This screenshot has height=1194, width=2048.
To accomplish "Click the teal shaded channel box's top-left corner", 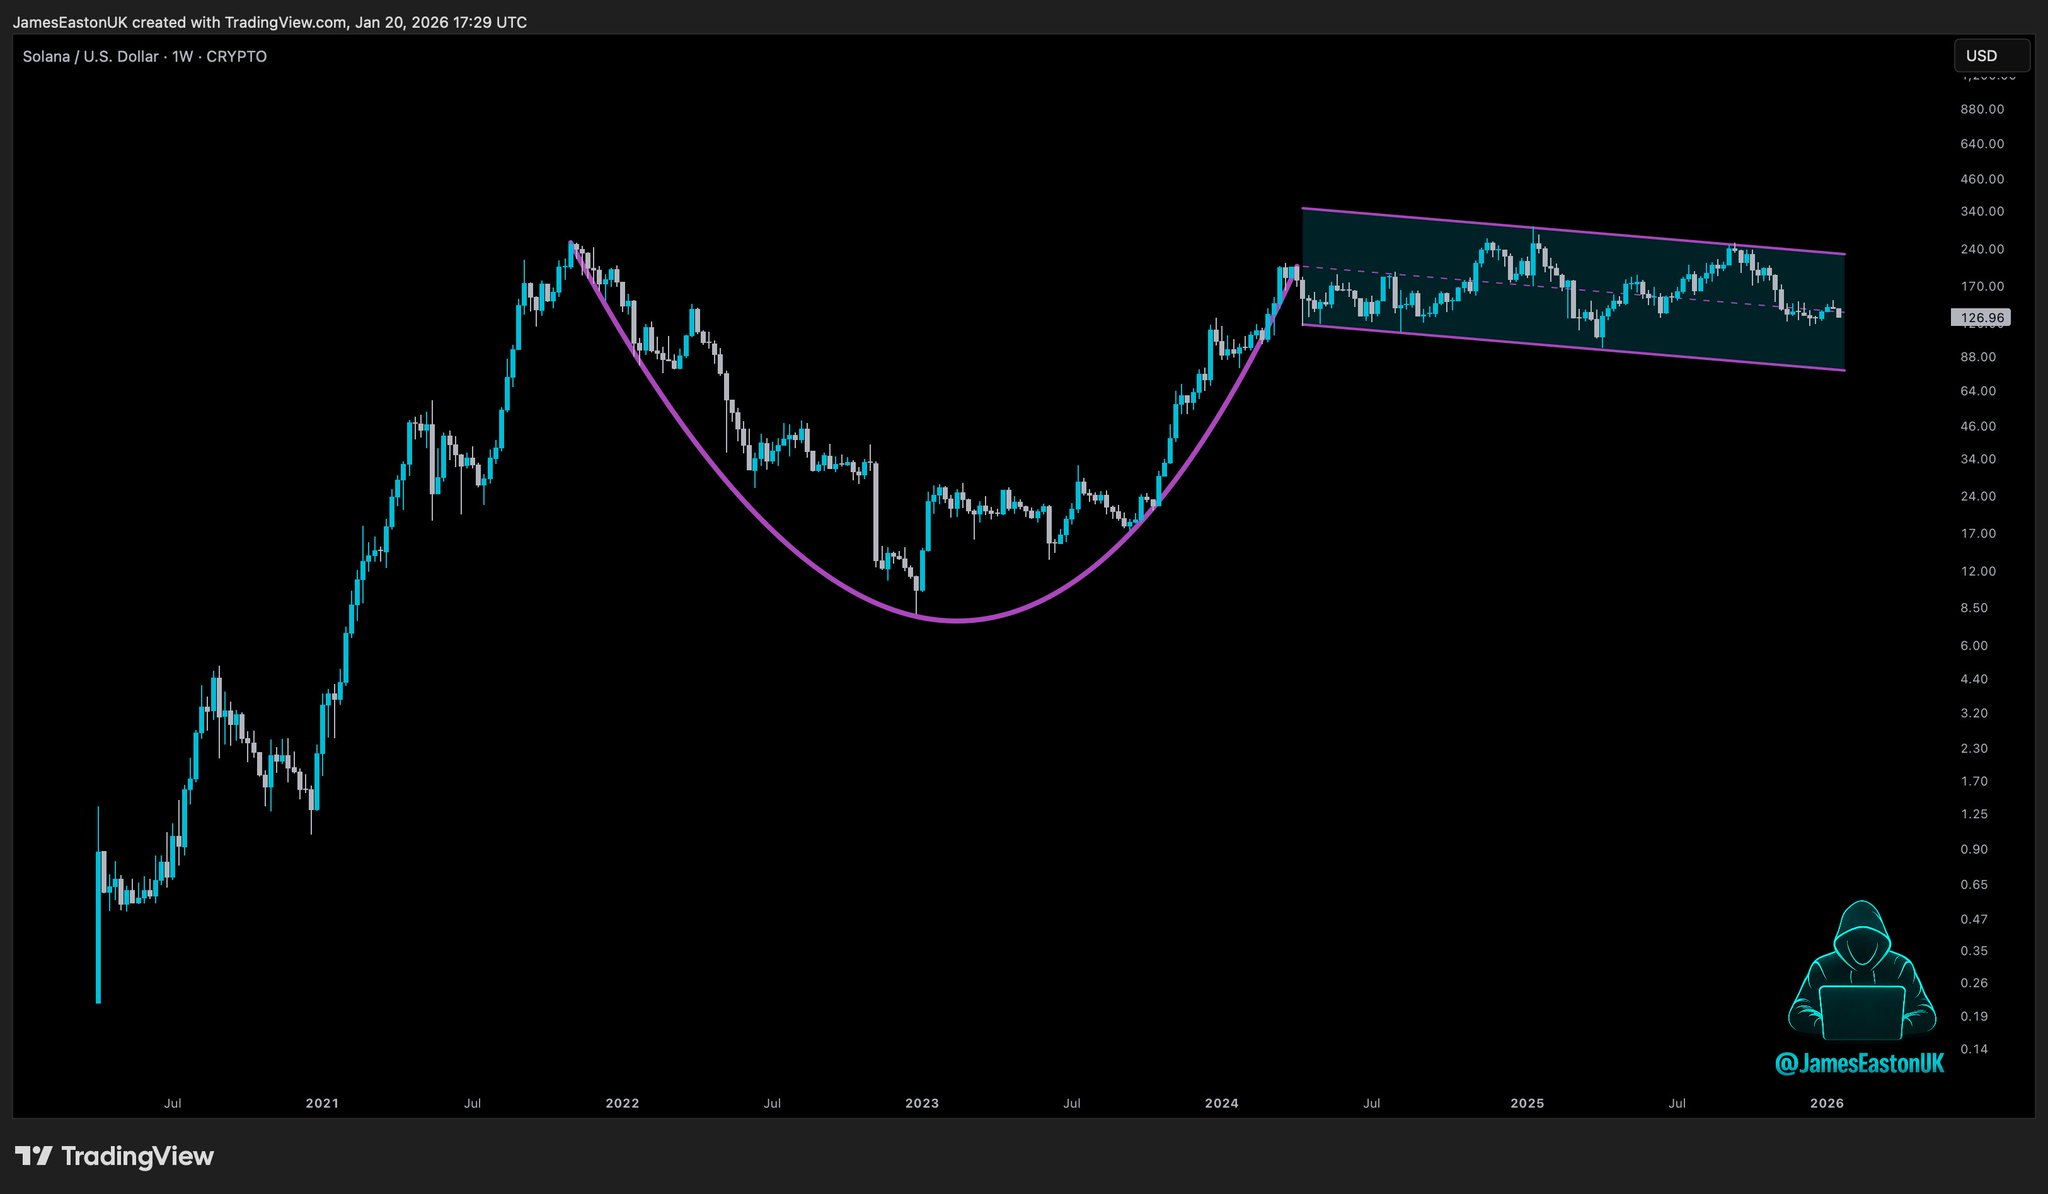I will pyautogui.click(x=1303, y=209).
